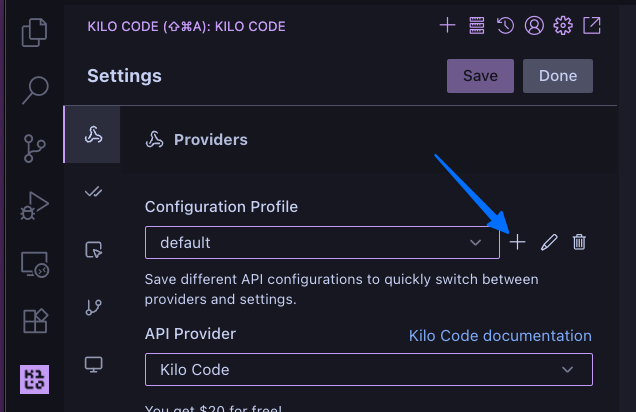
Task: Expand the API Provider Kilo Code dropdown
Action: (369, 369)
